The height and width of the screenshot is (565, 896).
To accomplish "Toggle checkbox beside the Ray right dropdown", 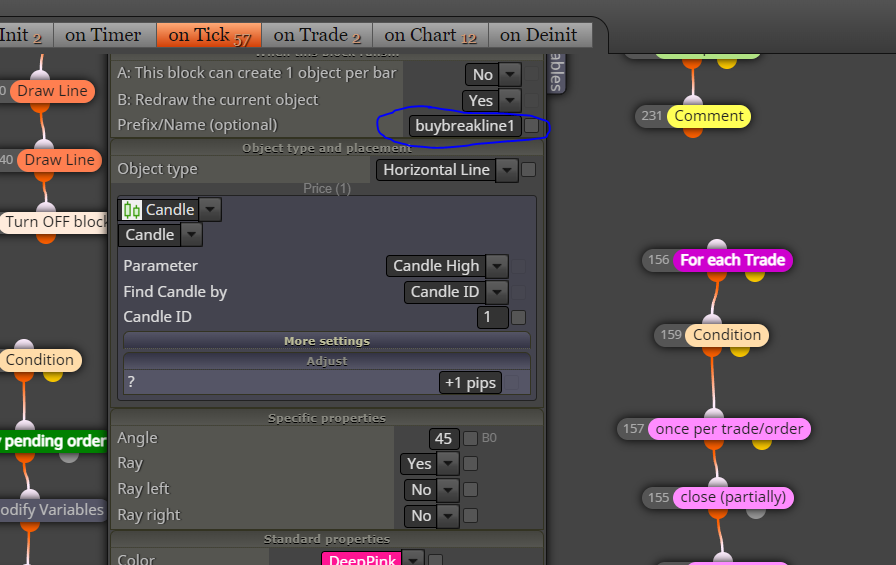I will point(470,516).
